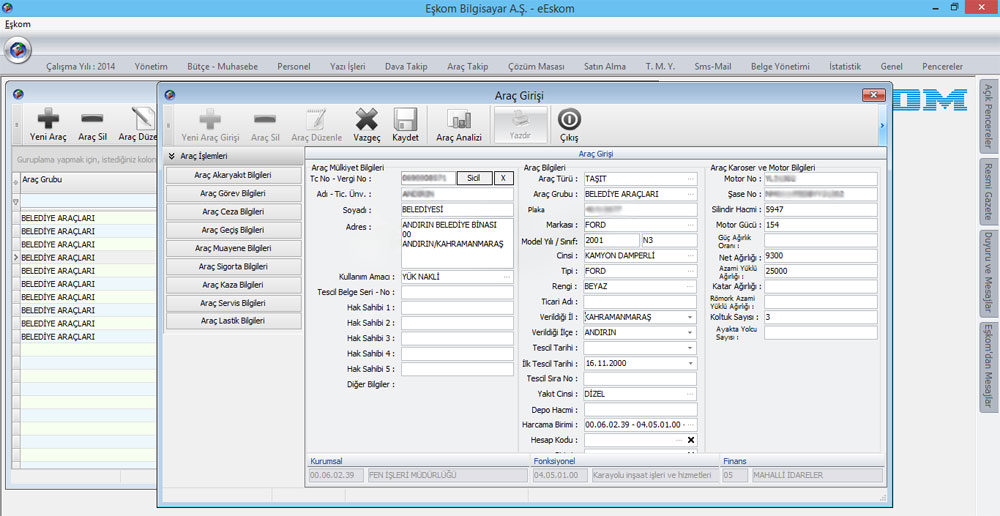Open Araç Sigorta Bilgileri
The width and height of the screenshot is (1000, 516).
coord(233,267)
